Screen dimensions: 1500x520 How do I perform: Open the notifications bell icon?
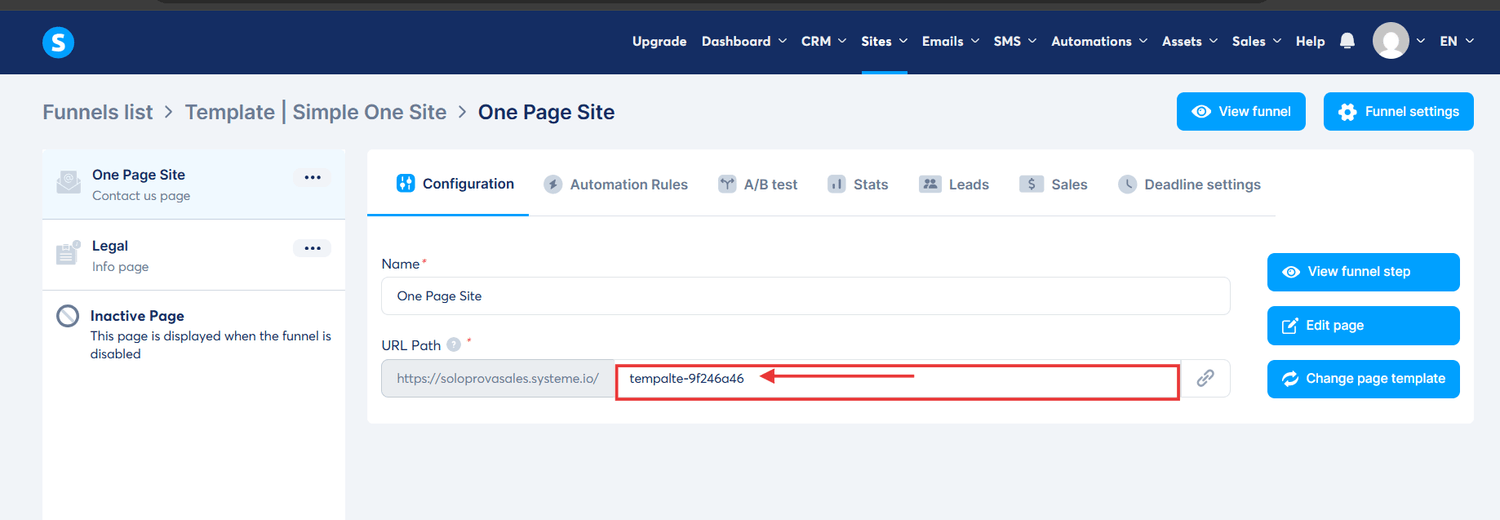[x=1347, y=41]
